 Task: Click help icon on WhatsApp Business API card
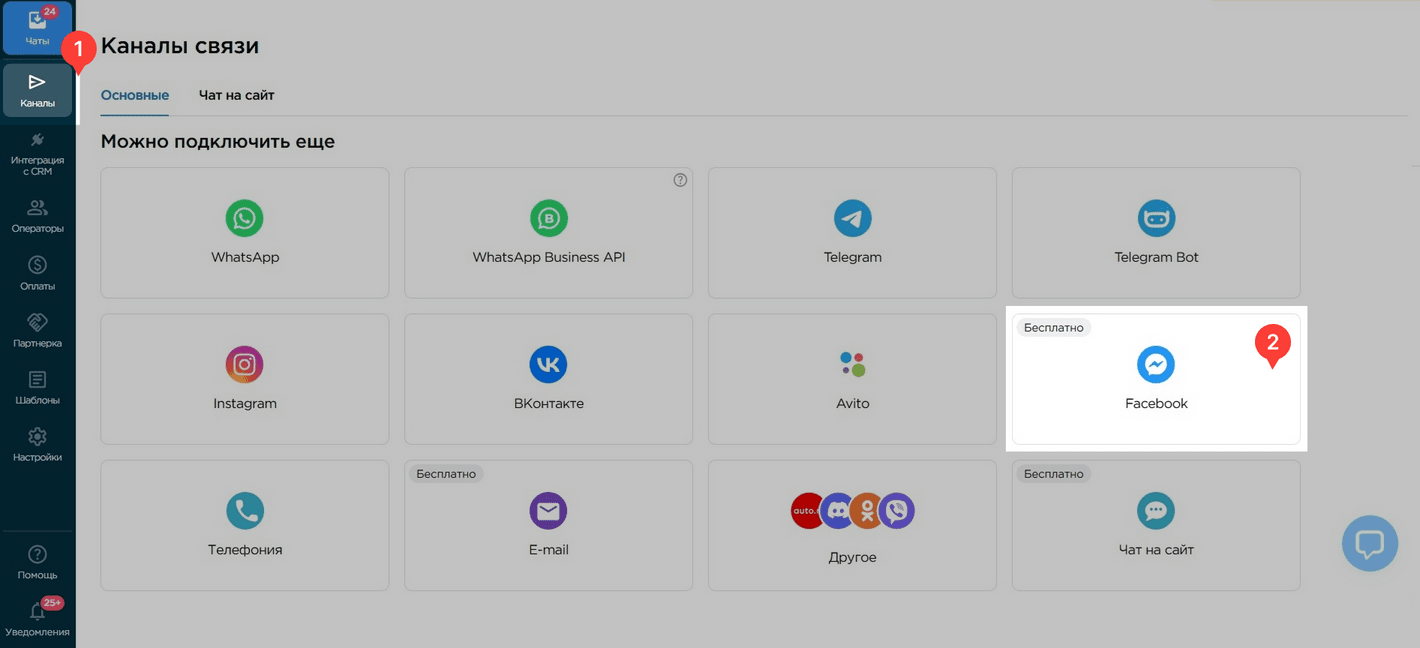680,180
